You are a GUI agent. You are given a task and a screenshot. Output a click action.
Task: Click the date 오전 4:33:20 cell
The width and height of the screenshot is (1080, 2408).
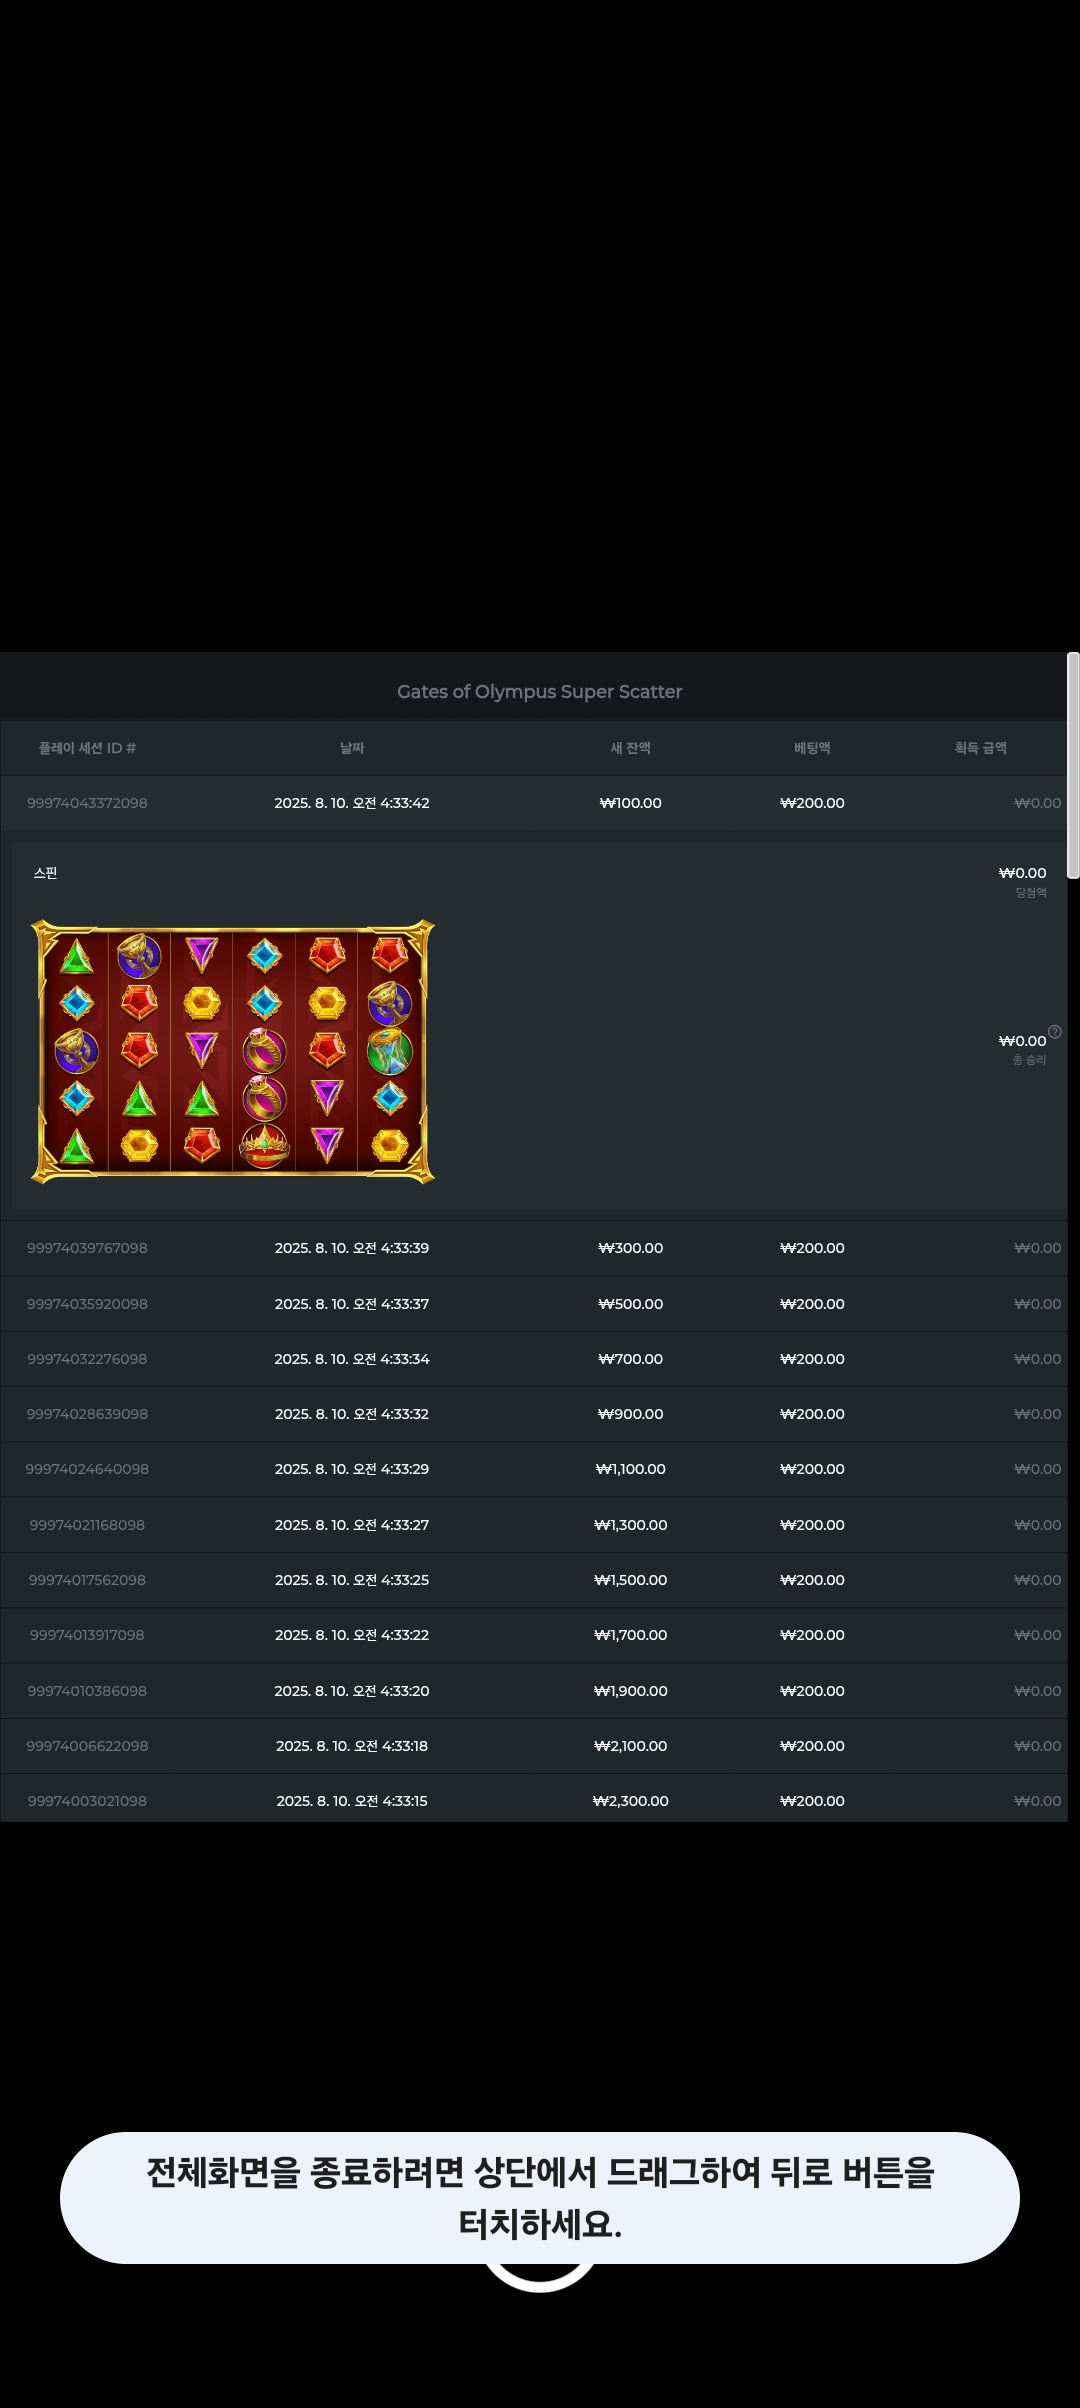coord(352,1691)
